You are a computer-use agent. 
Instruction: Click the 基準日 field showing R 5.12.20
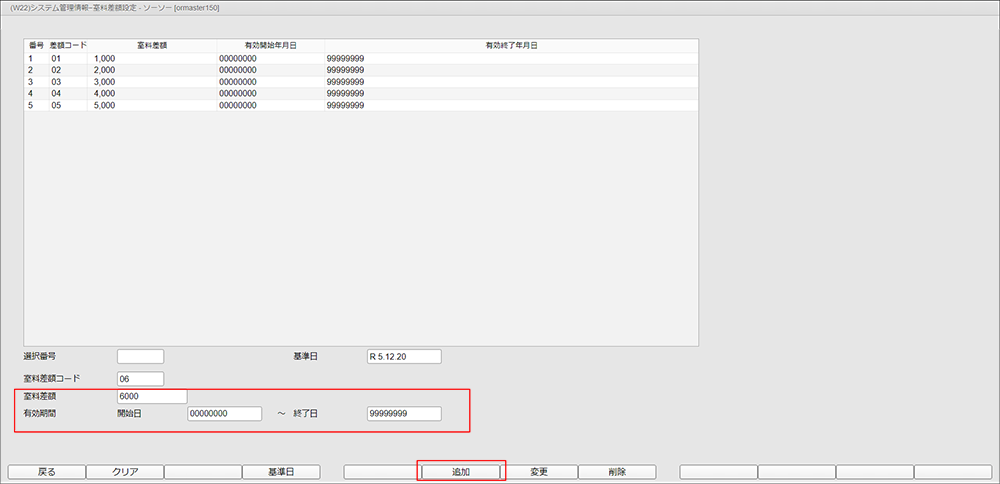(404, 357)
